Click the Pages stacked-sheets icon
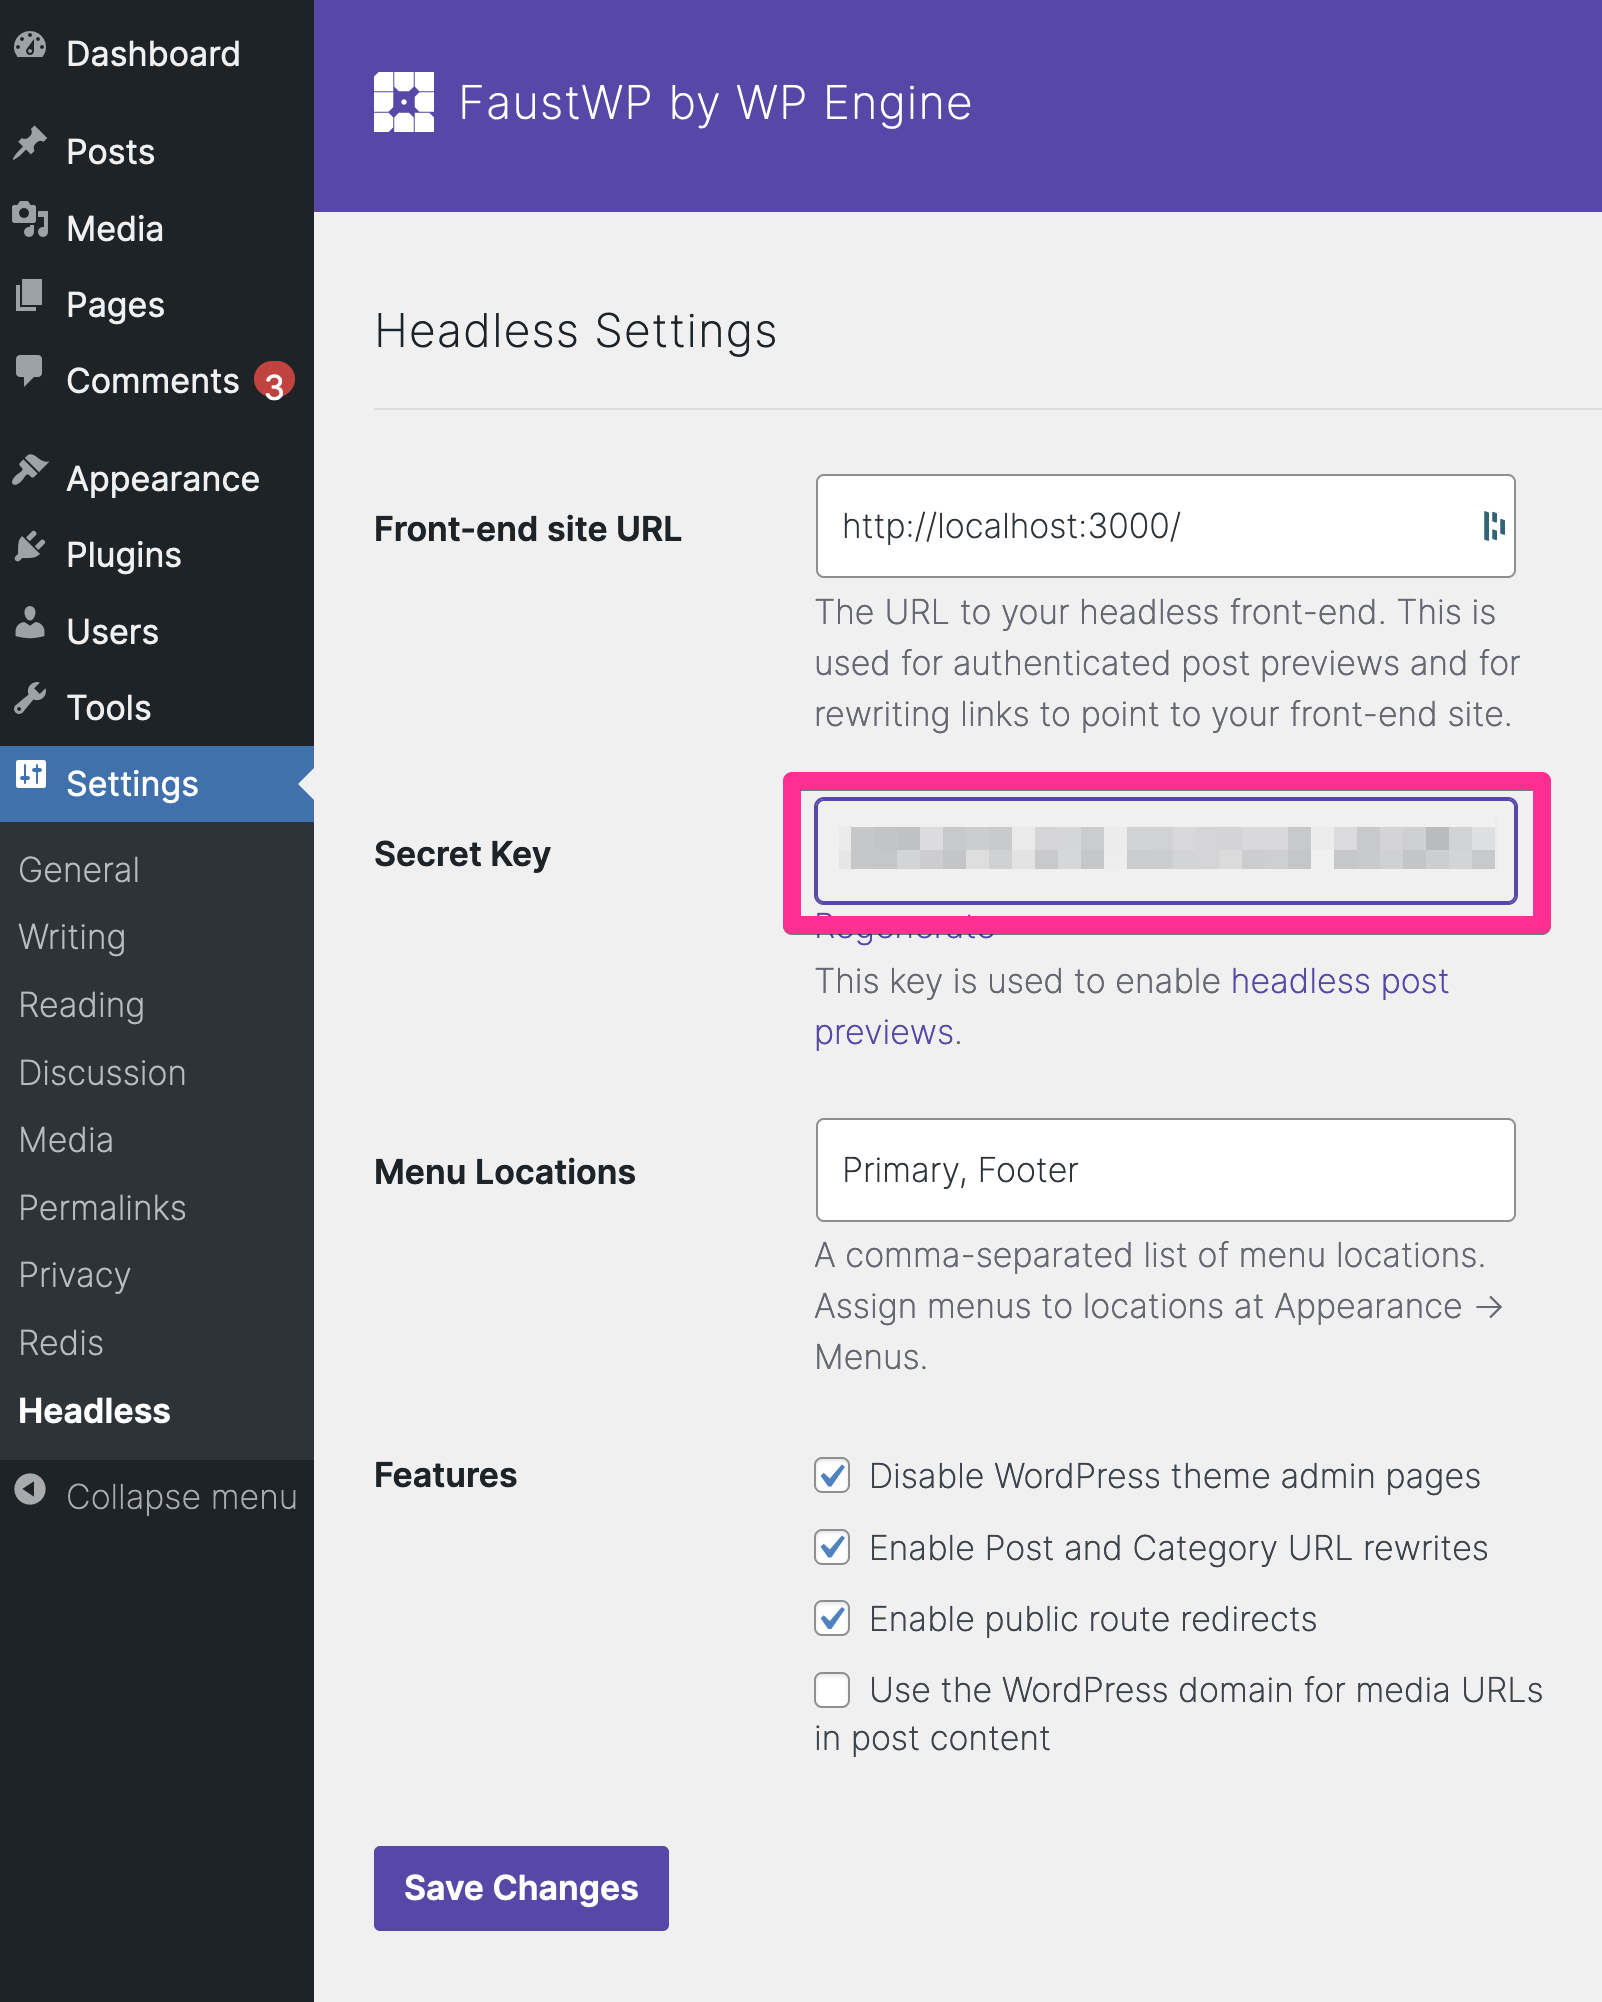This screenshot has height=2002, width=1602. (x=30, y=296)
